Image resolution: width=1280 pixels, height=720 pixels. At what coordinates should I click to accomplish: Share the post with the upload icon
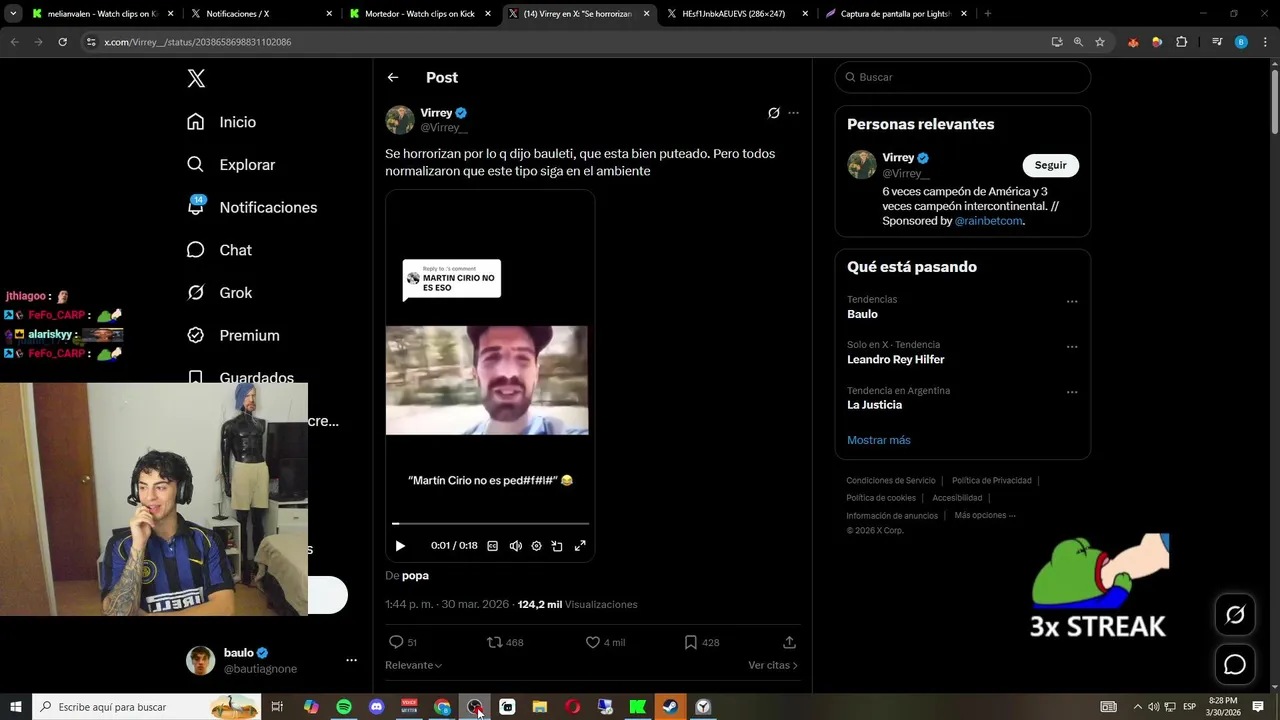789,642
